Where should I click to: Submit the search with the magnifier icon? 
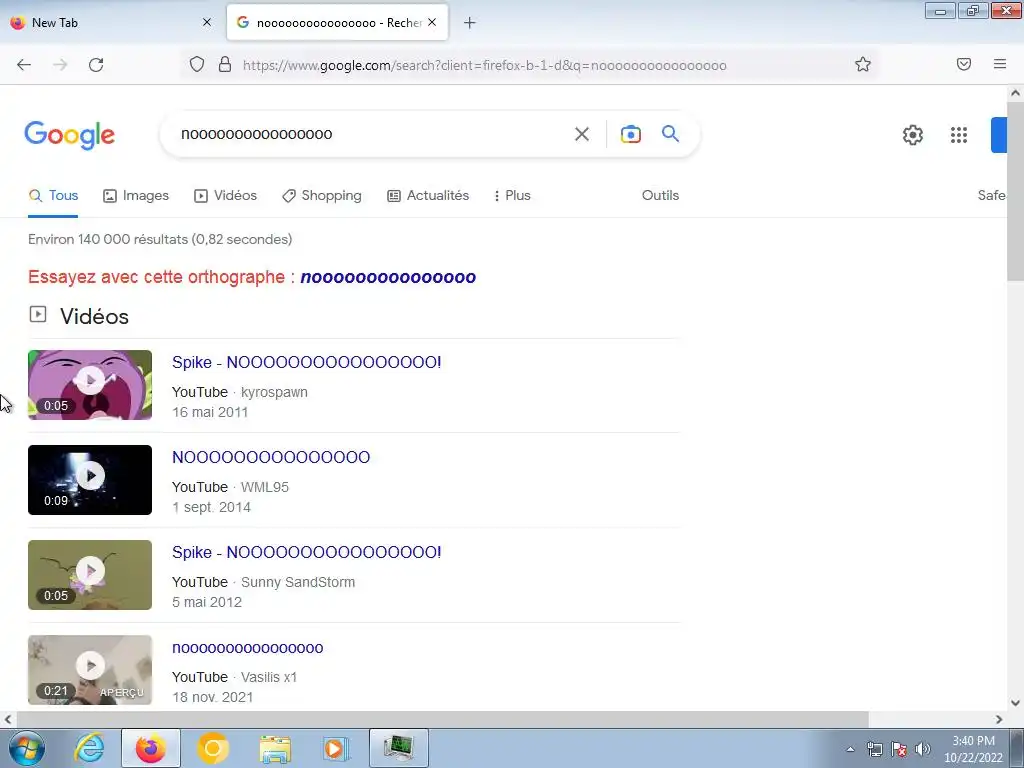(670, 134)
